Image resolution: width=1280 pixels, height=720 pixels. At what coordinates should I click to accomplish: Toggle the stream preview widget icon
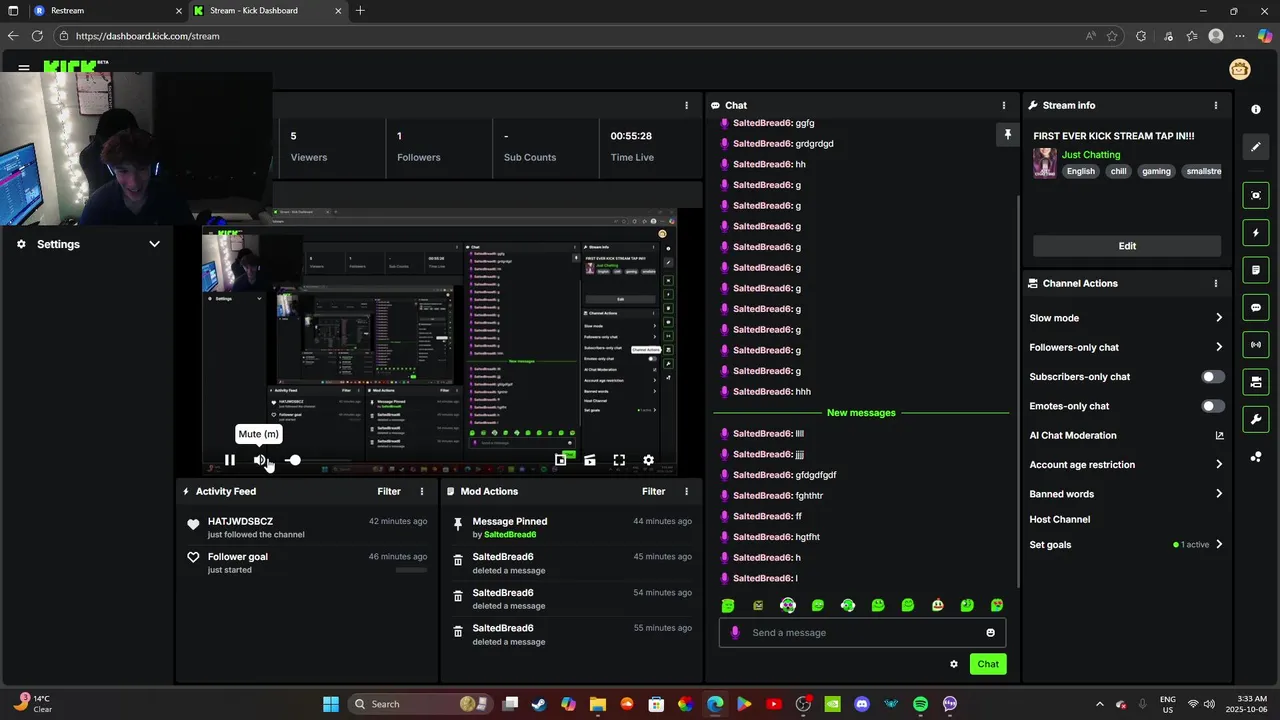(x=1256, y=195)
